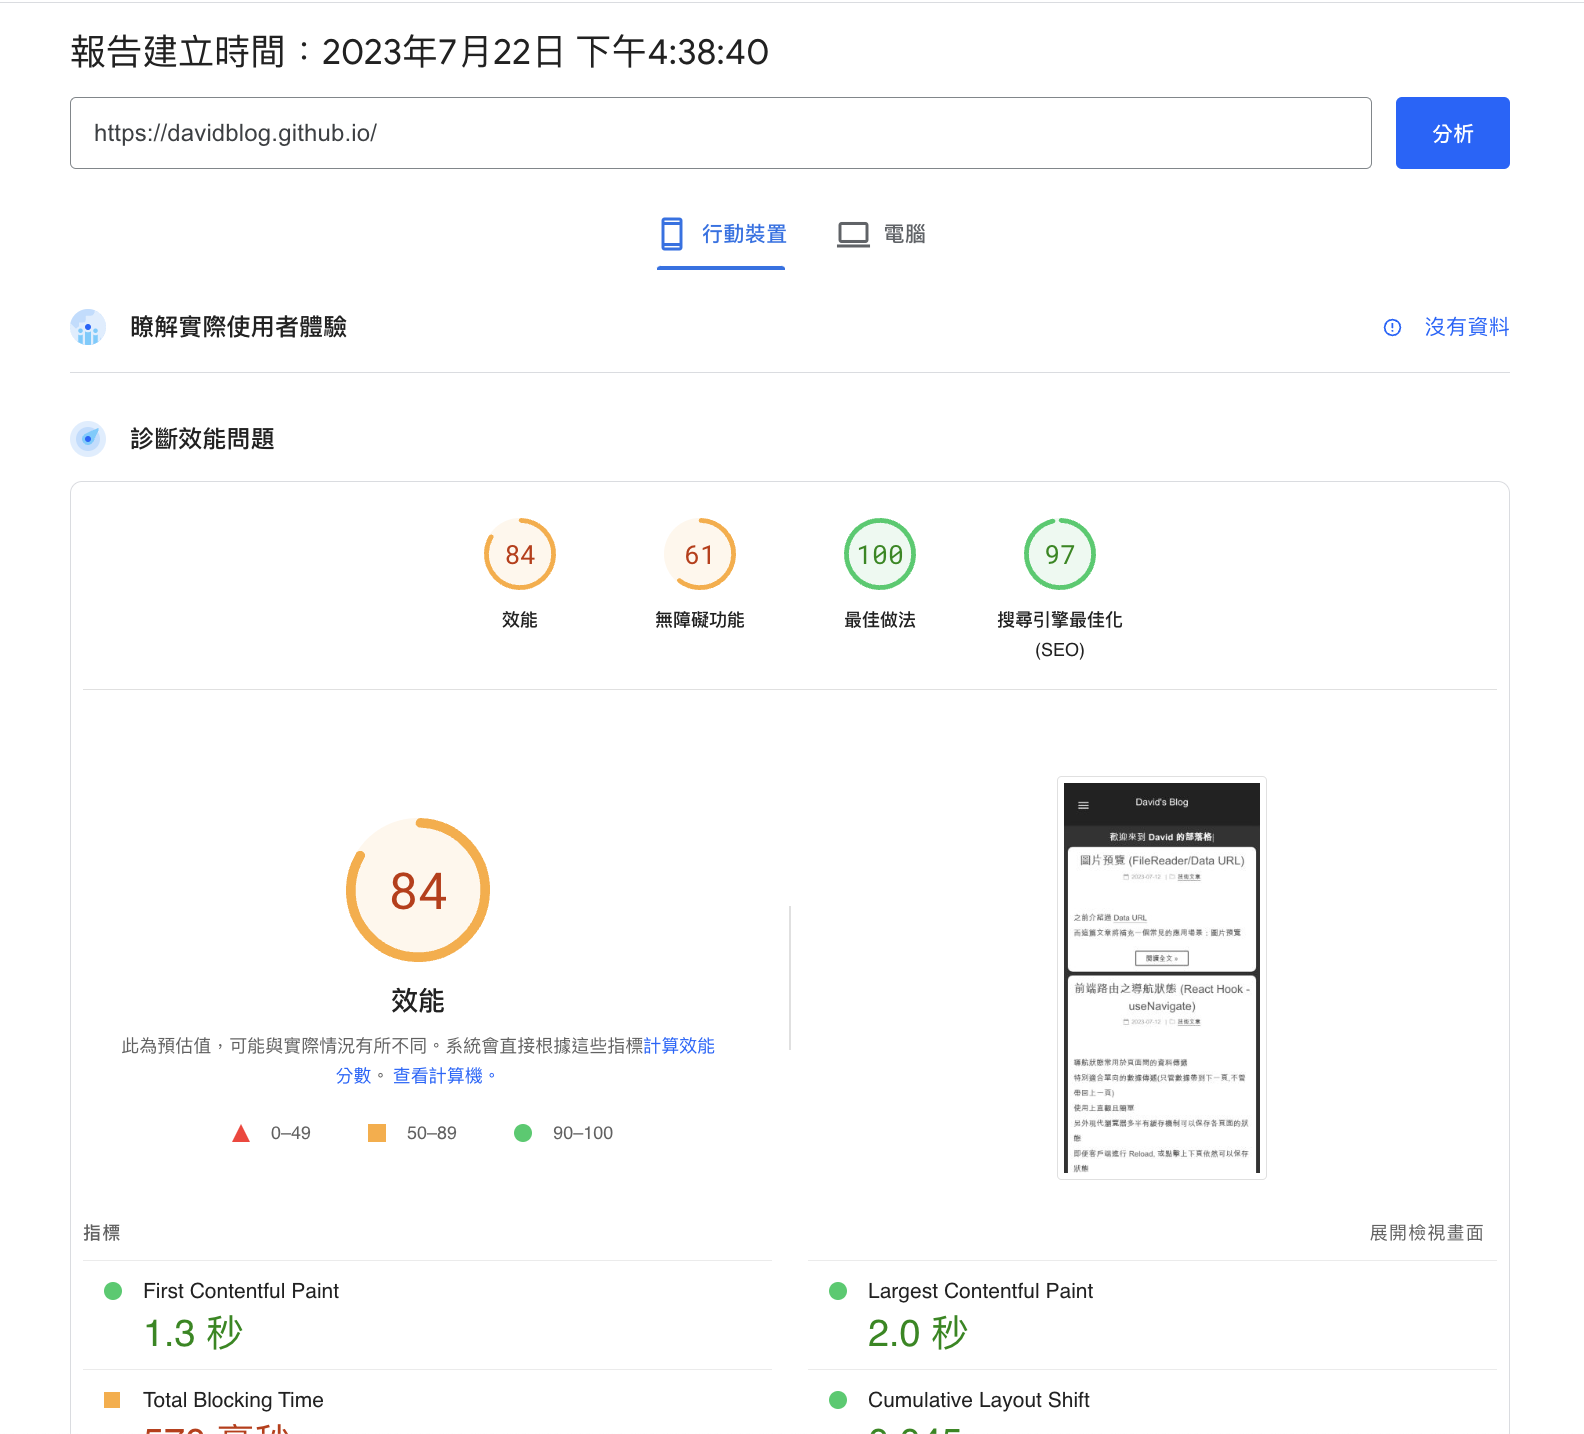Viewport: 1584px width, 1434px height.
Task: Click green circle 90–100 legend icon
Action: click(523, 1133)
